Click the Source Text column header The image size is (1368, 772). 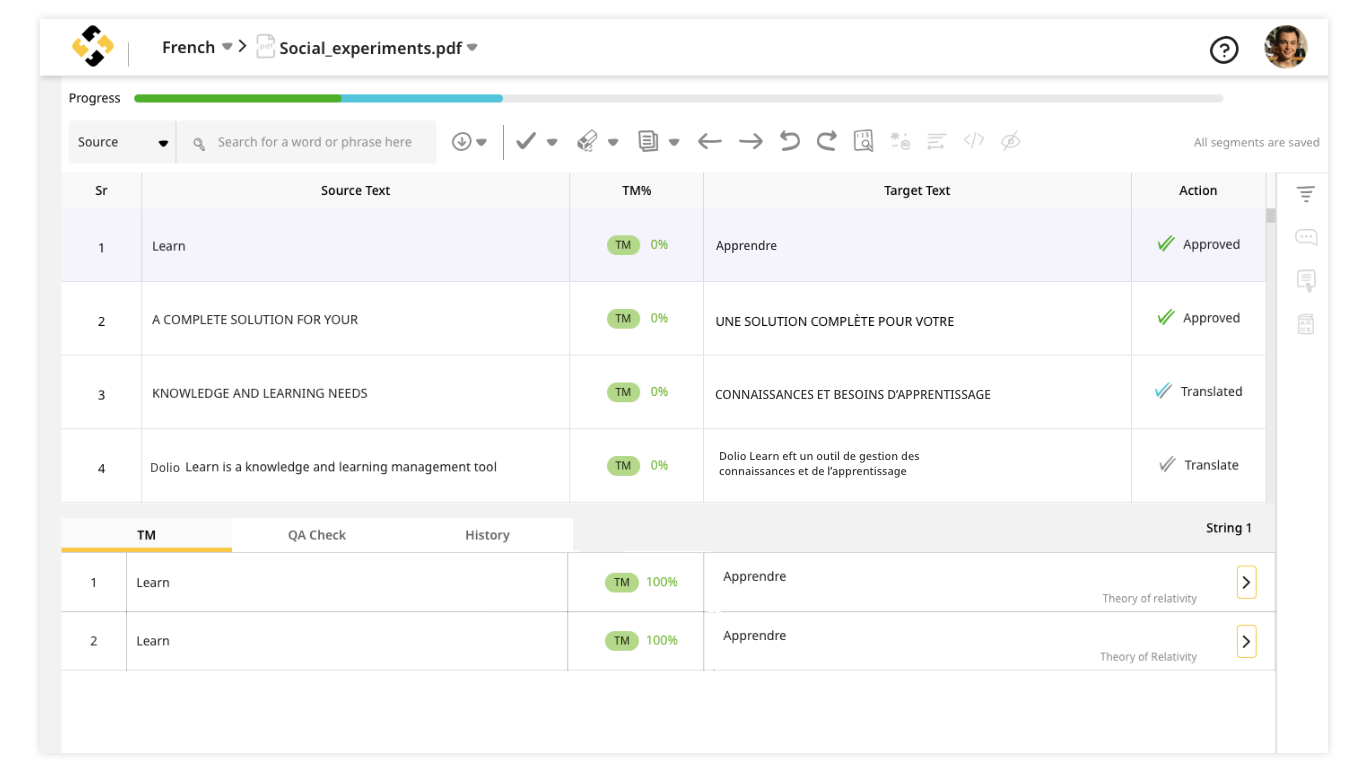[x=355, y=190]
